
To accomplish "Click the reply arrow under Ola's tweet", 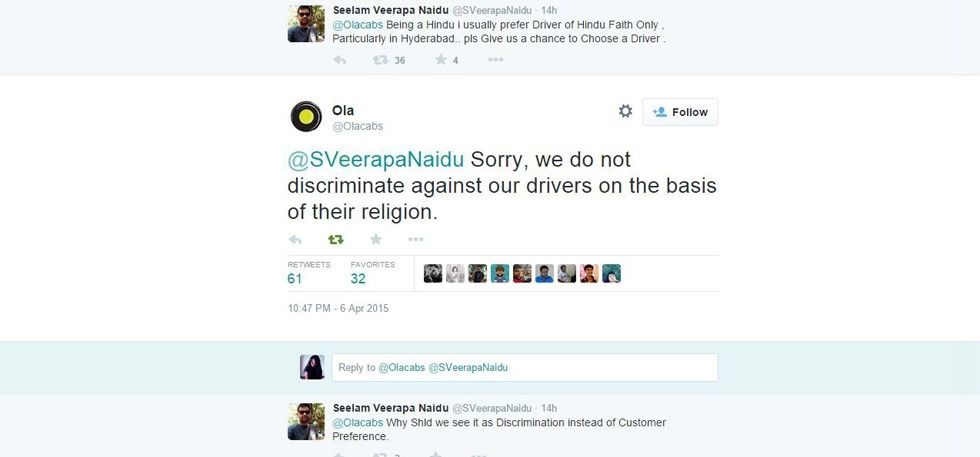I will [295, 239].
